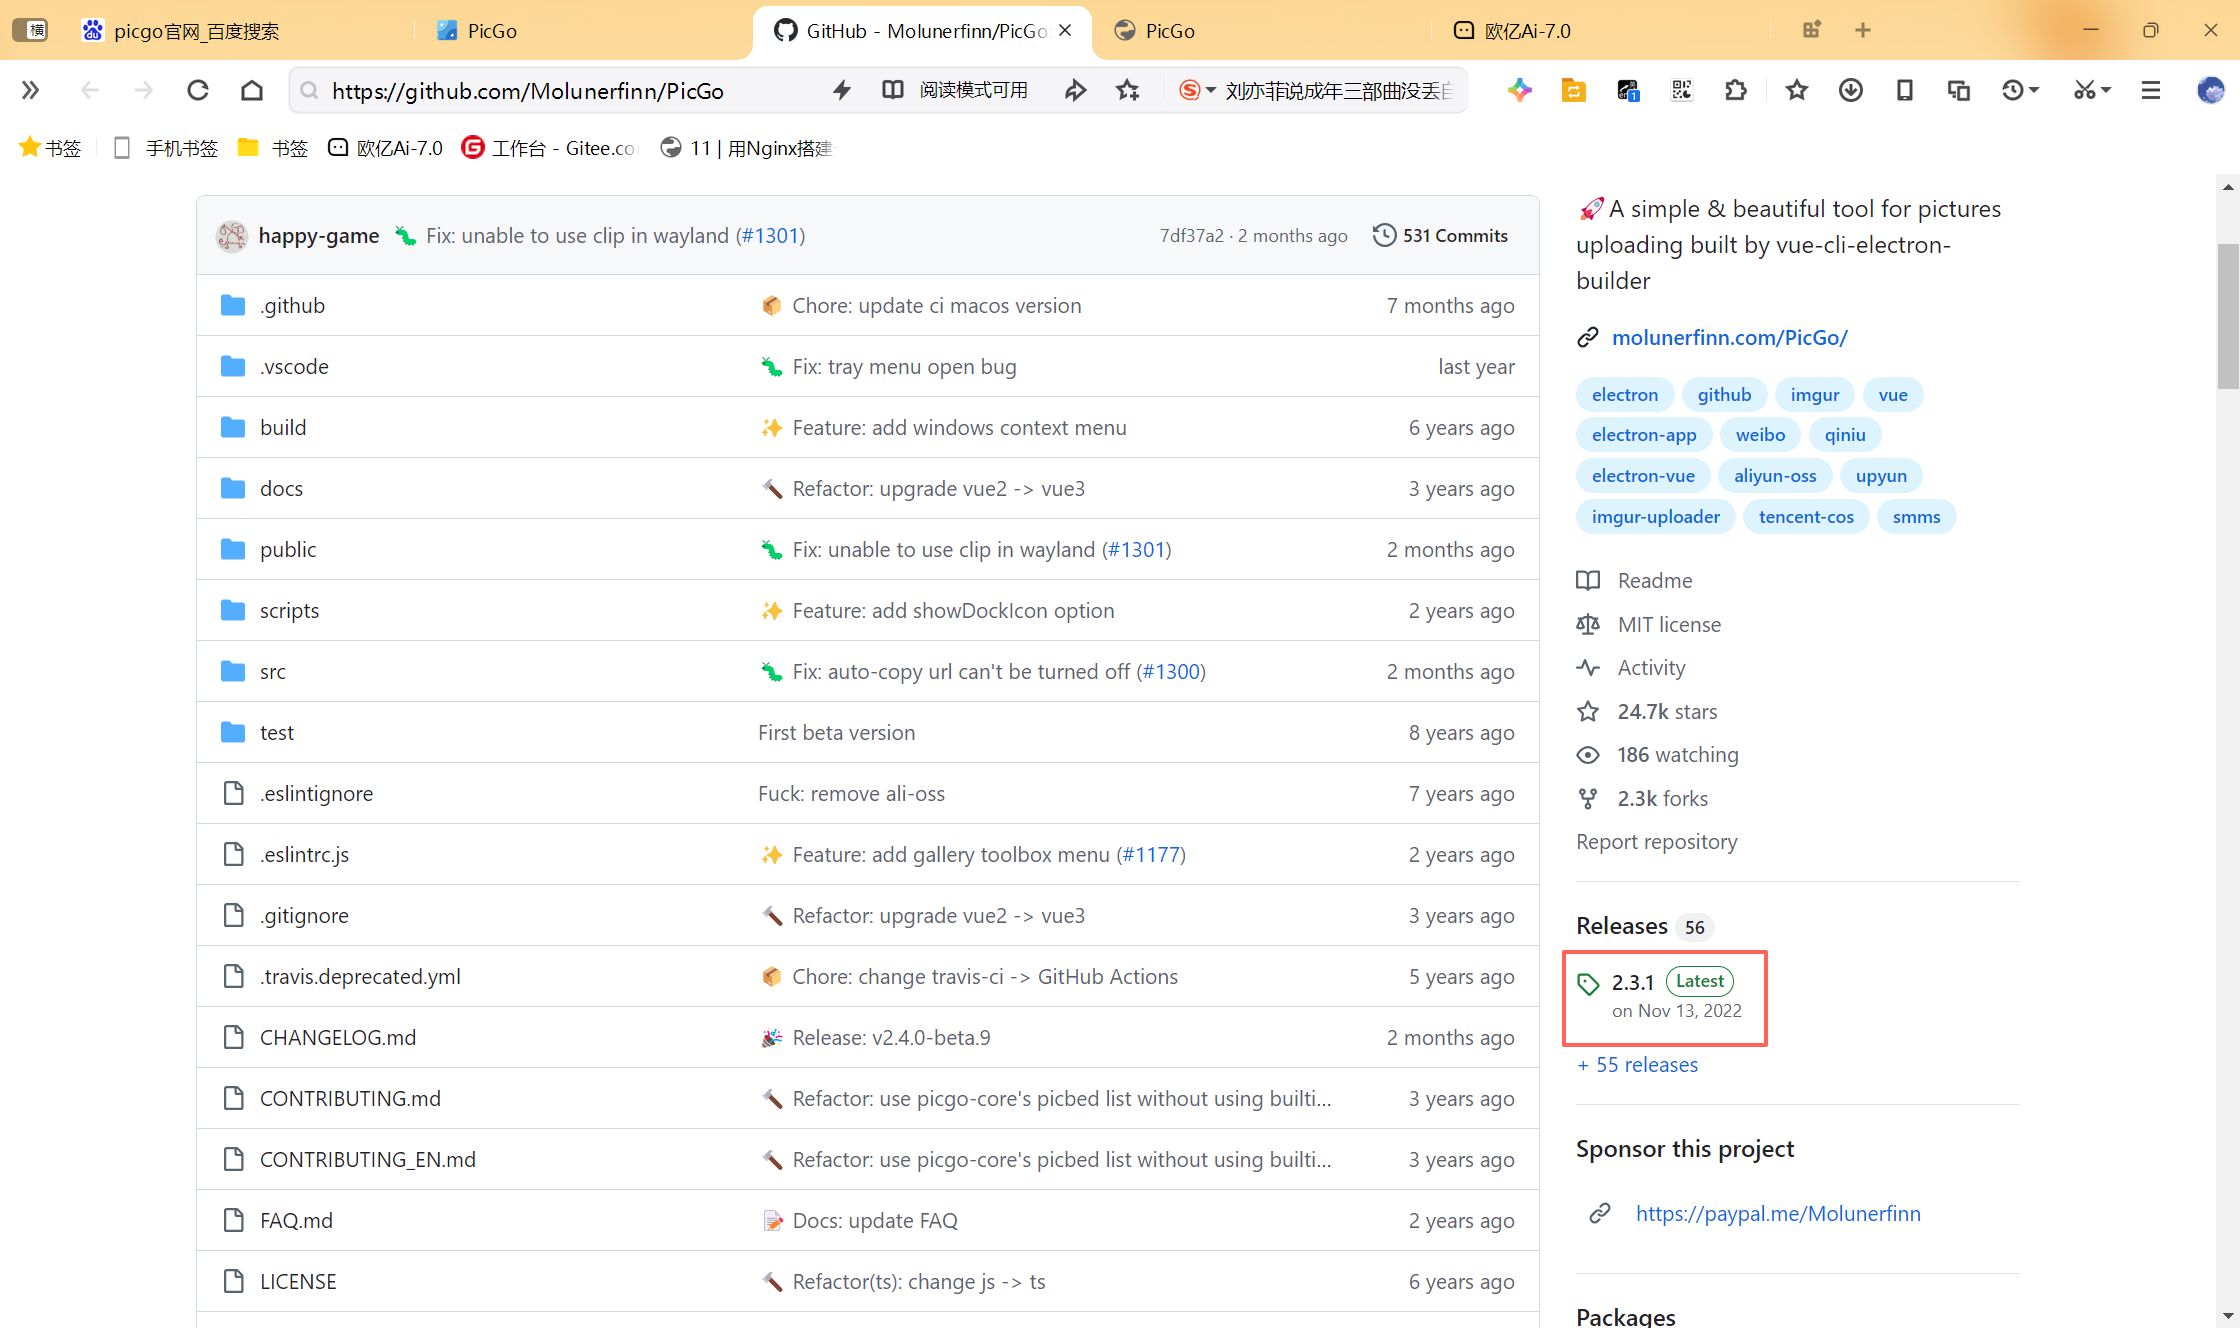Open the 工作台 - Gitee bookmark

tap(548, 148)
